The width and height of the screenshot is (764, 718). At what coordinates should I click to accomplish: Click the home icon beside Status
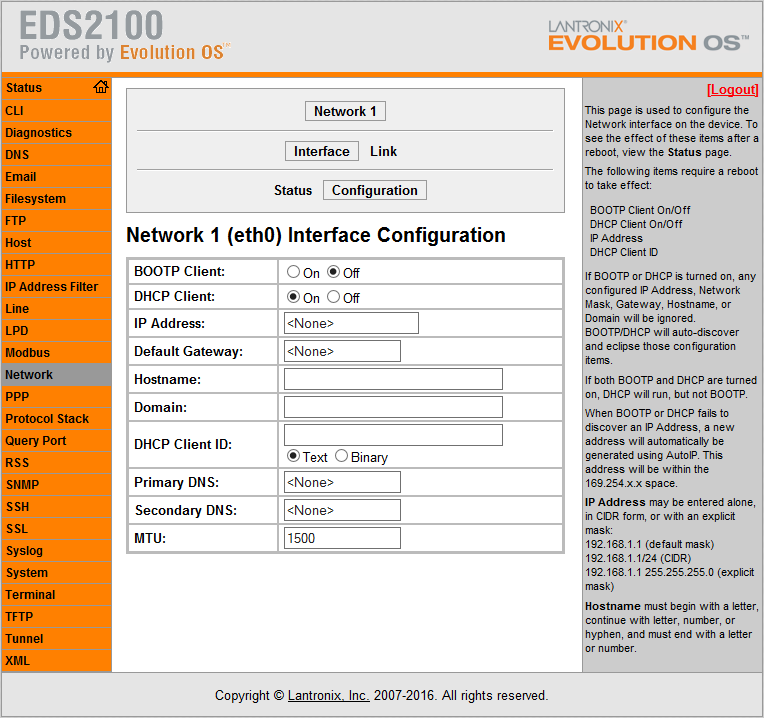point(101,87)
